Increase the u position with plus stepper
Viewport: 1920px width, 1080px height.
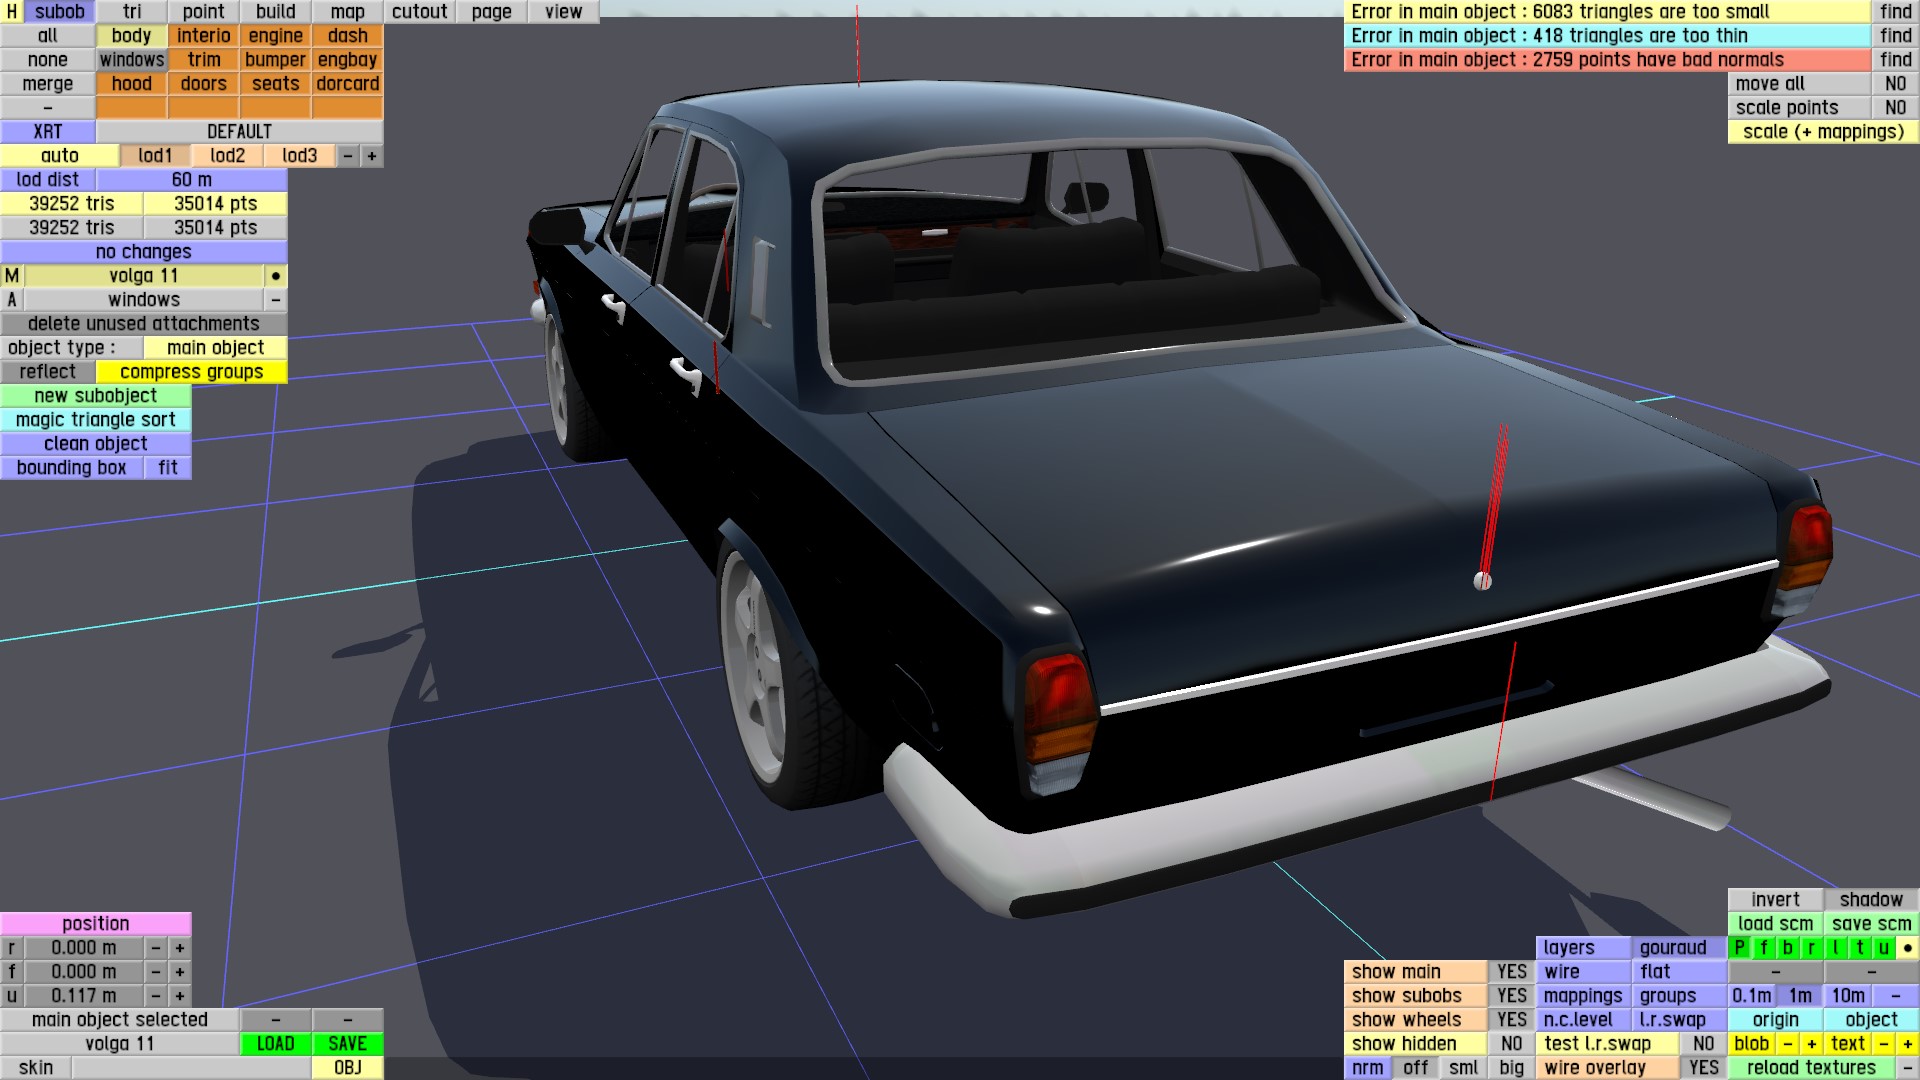click(180, 996)
